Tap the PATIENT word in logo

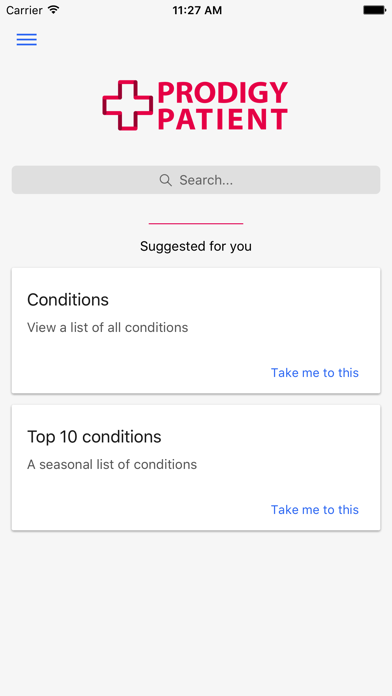click(223, 119)
